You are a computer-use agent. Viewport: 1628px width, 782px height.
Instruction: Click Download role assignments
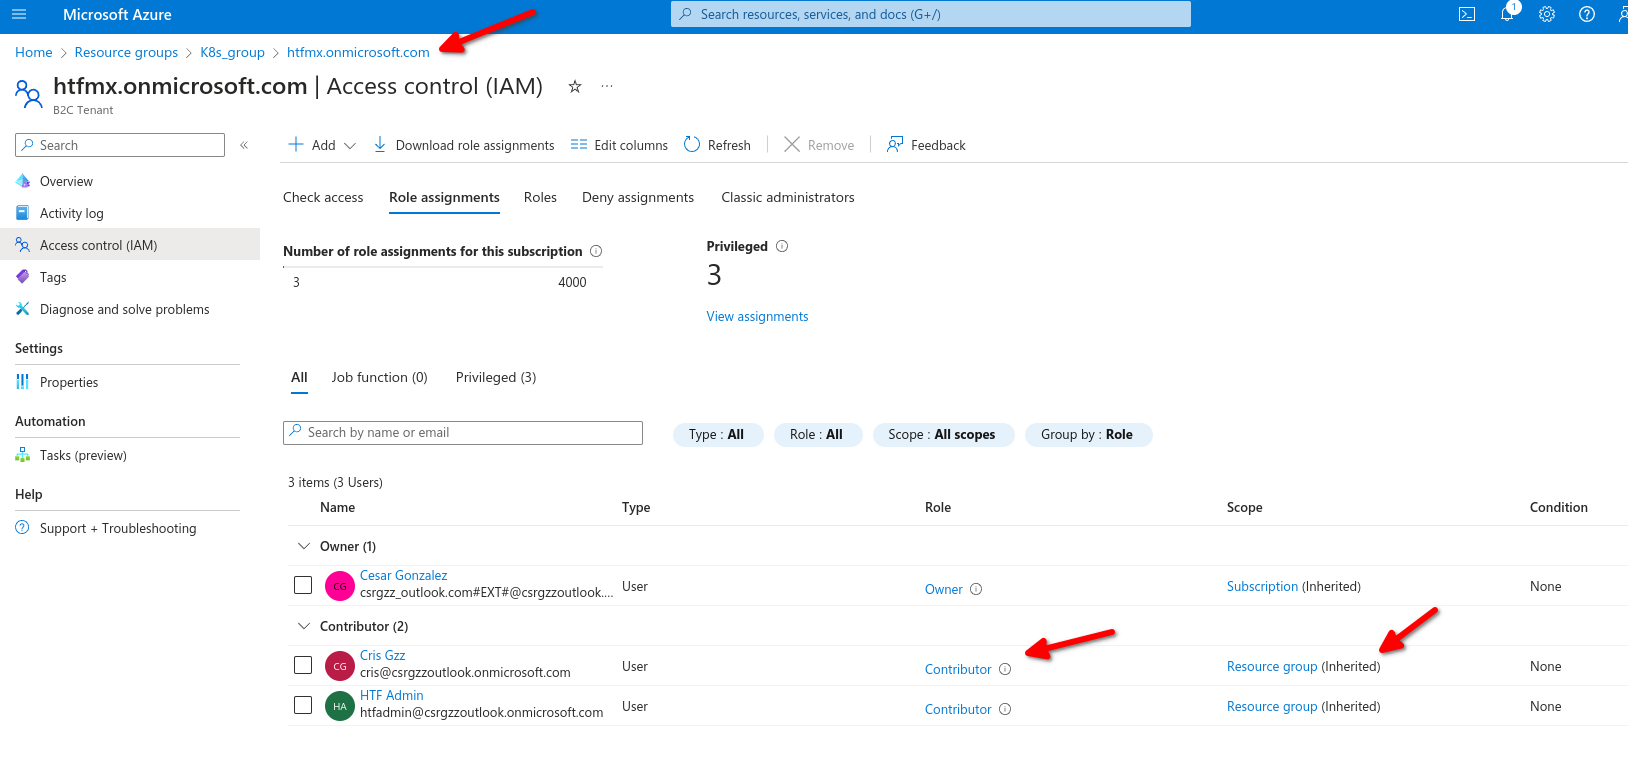click(464, 145)
